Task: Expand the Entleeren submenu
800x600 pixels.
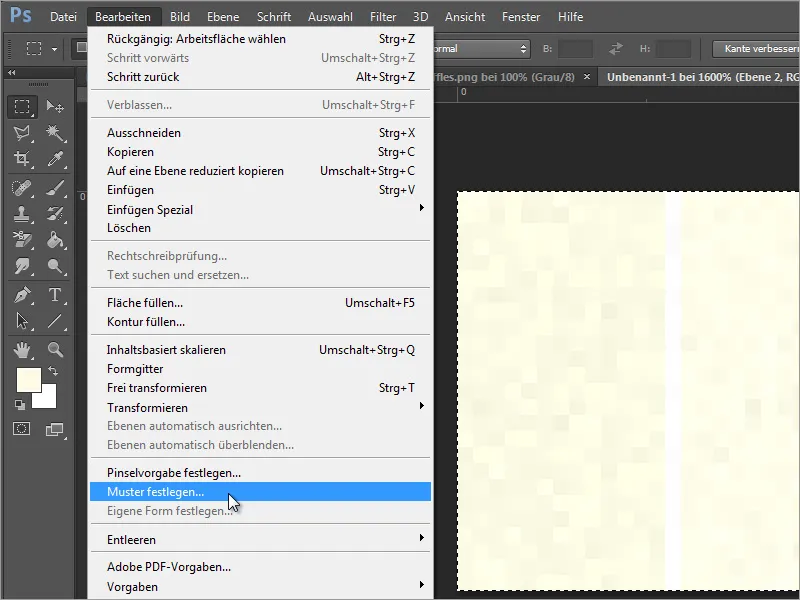Action: click(260, 539)
